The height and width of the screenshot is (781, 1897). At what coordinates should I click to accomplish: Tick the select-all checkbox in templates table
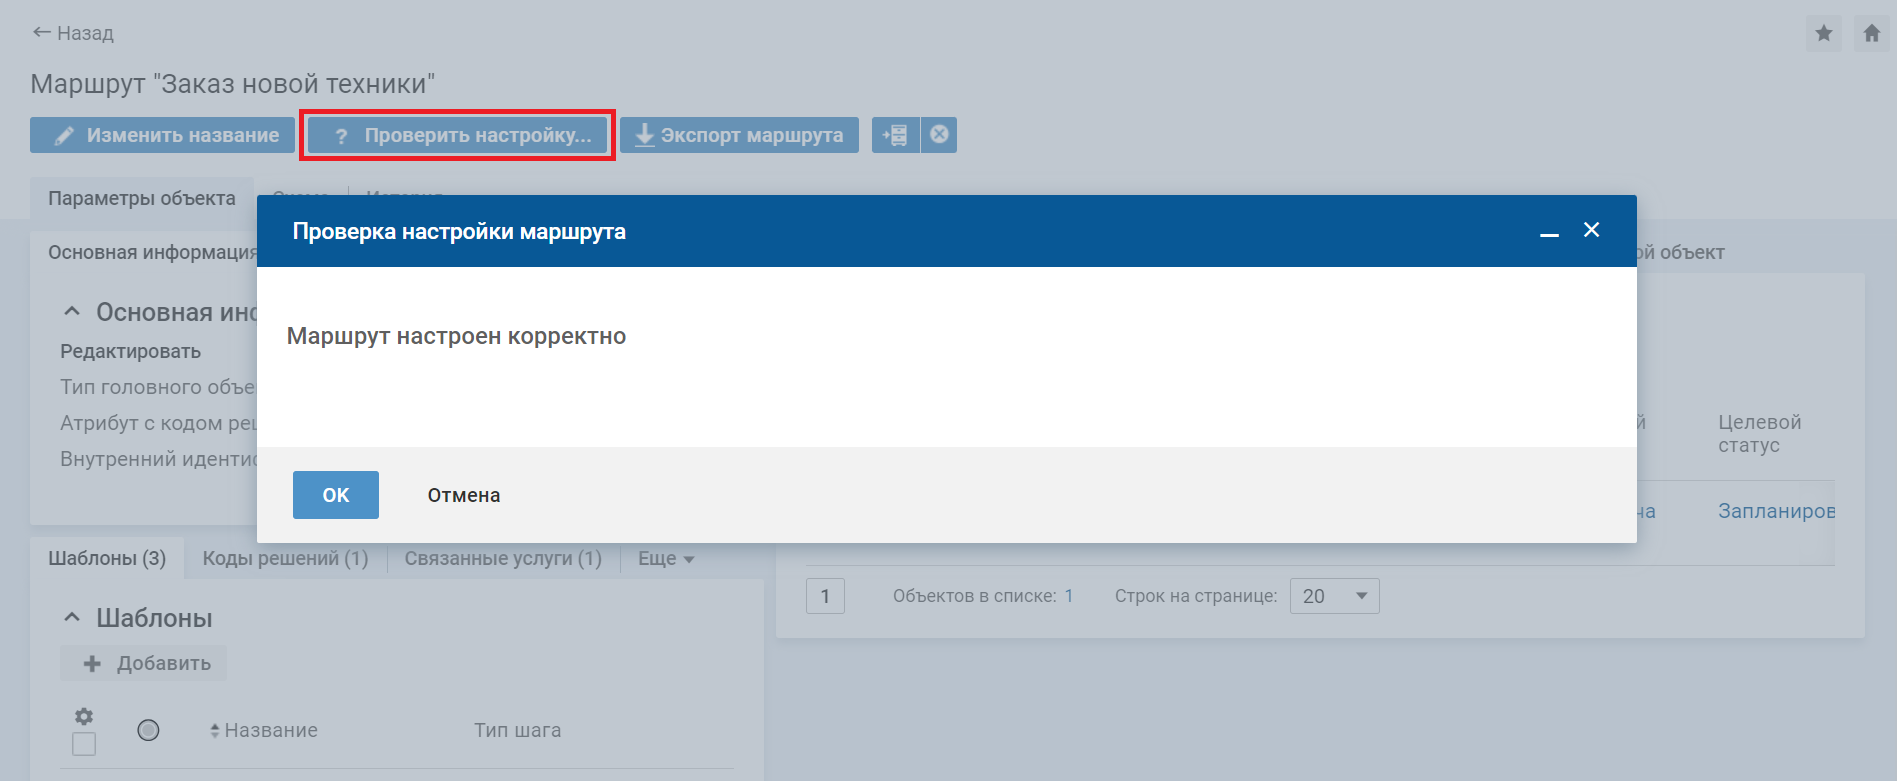84,744
